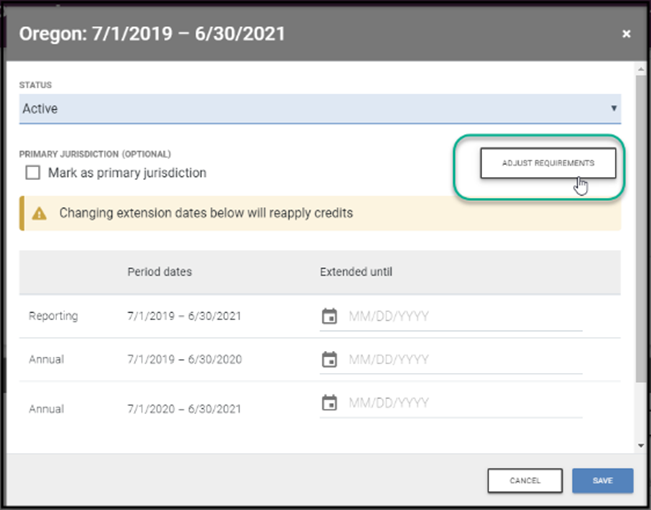Viewport: 651px width, 510px height.
Task: Open calendar picker for Annual 2020–2021 row
Action: 329,403
